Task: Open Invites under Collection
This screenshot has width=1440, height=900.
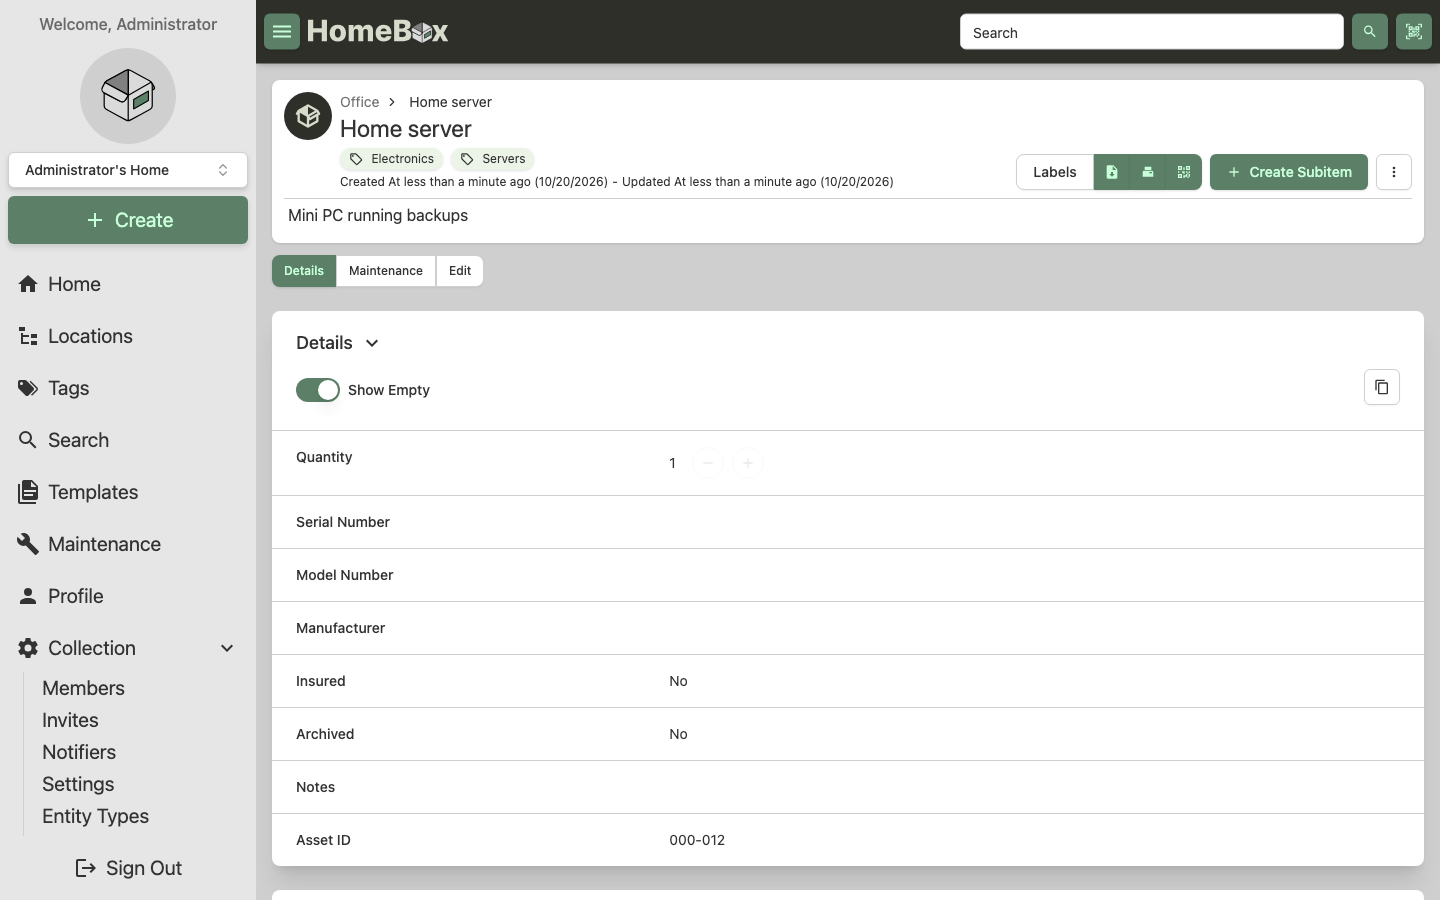Action: [x=70, y=720]
